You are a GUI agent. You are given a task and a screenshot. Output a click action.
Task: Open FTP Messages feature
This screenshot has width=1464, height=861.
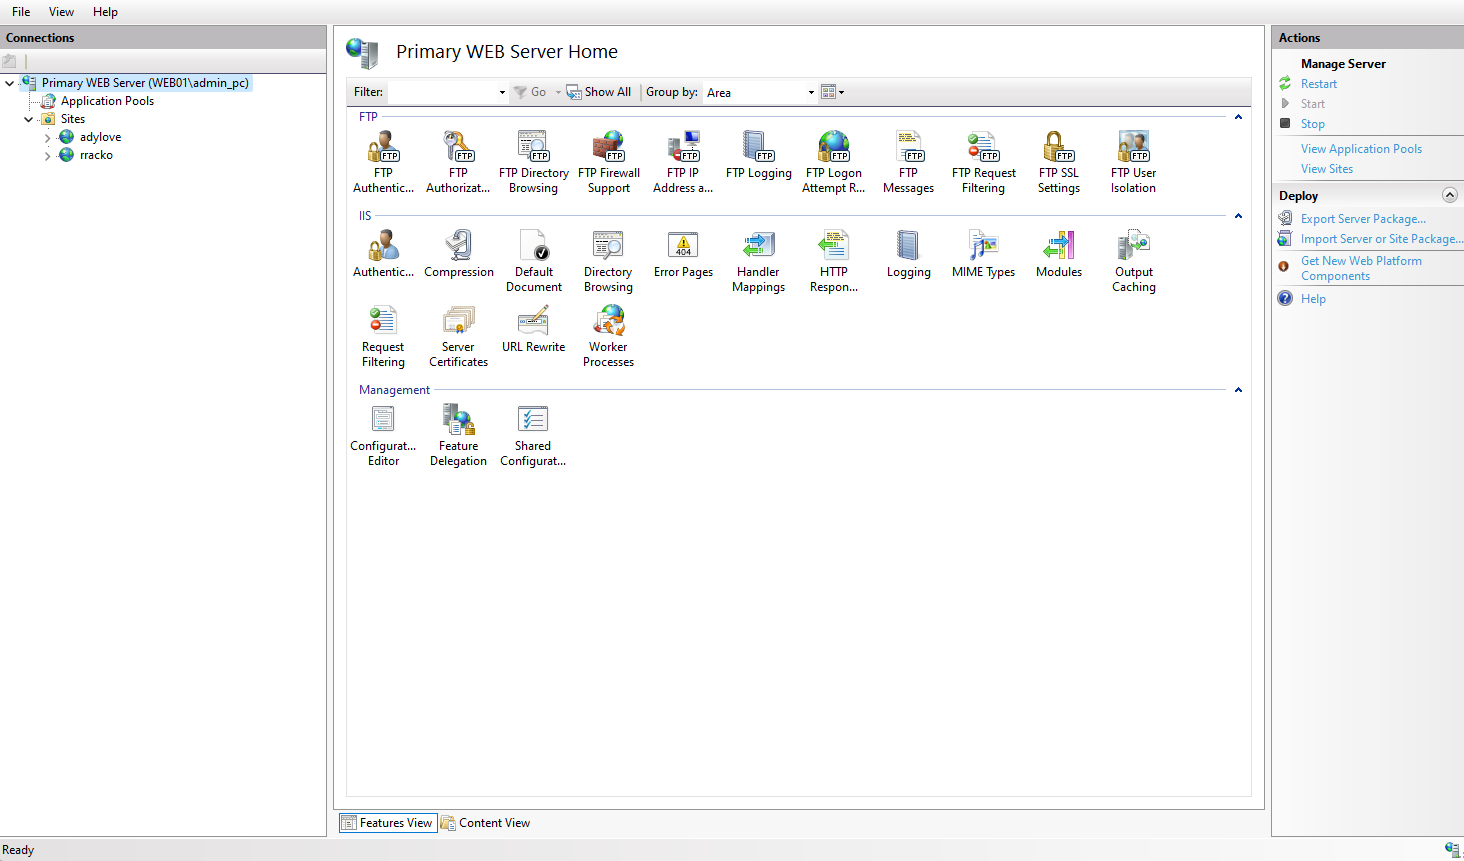908,162
